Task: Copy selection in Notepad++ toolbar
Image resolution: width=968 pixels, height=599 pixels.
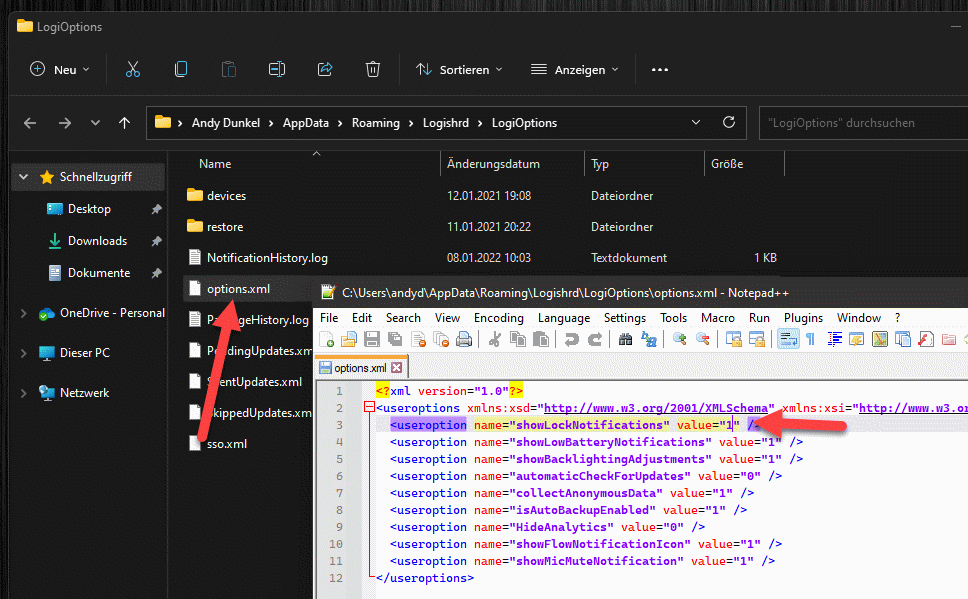Action: (x=517, y=339)
